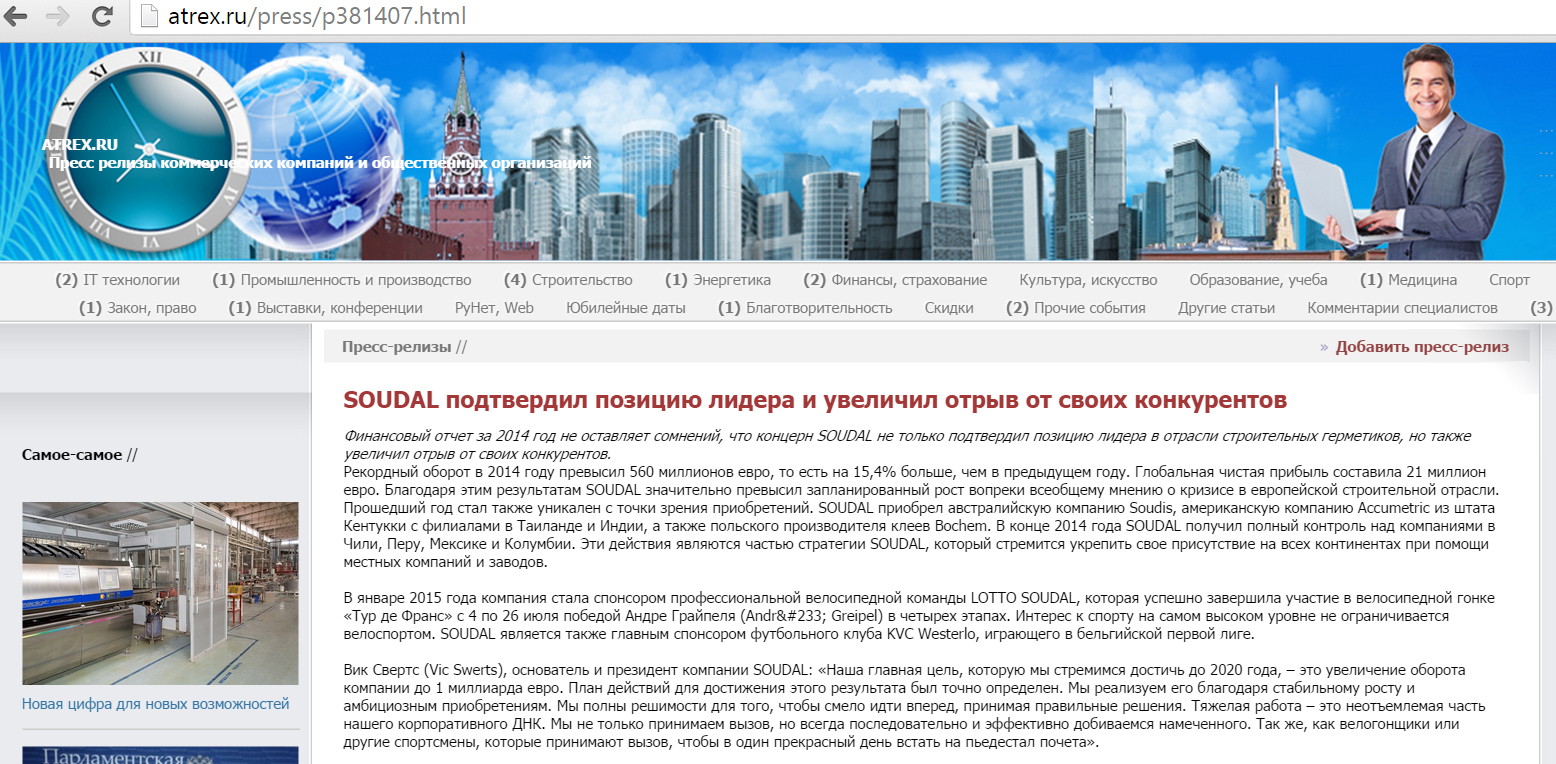Image resolution: width=1556 pixels, height=764 pixels.
Task: Select РуНет, Web category
Action: [x=494, y=308]
